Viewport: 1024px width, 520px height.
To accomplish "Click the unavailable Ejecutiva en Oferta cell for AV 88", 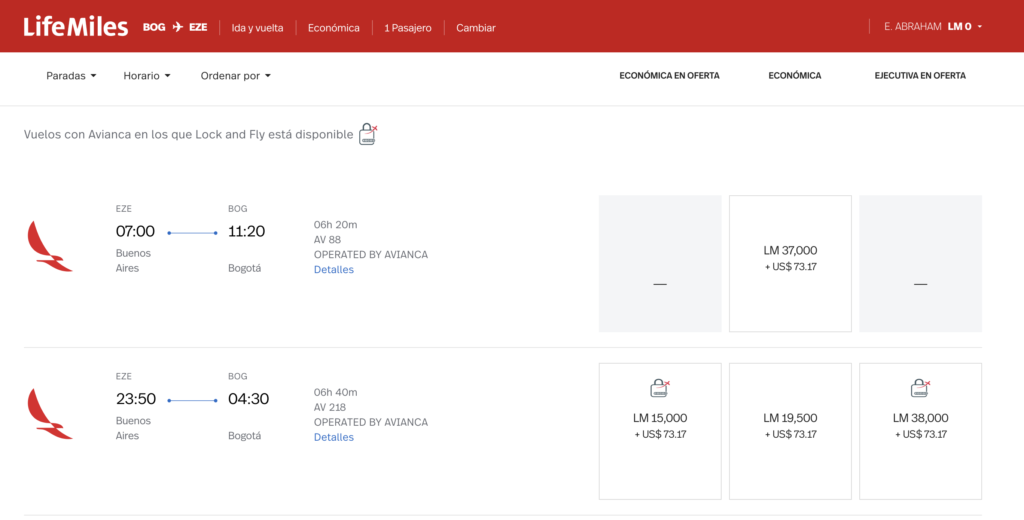I will [920, 263].
